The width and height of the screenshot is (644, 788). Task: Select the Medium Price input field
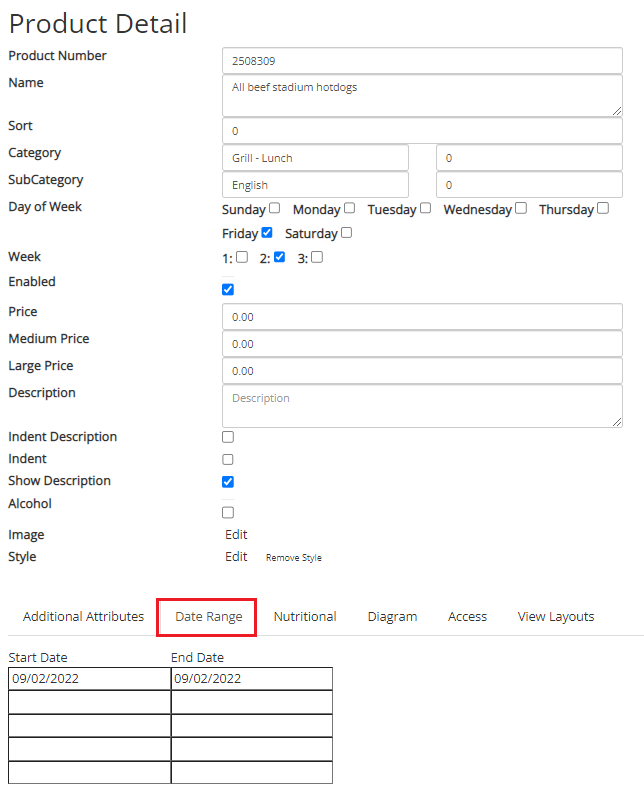coord(422,344)
